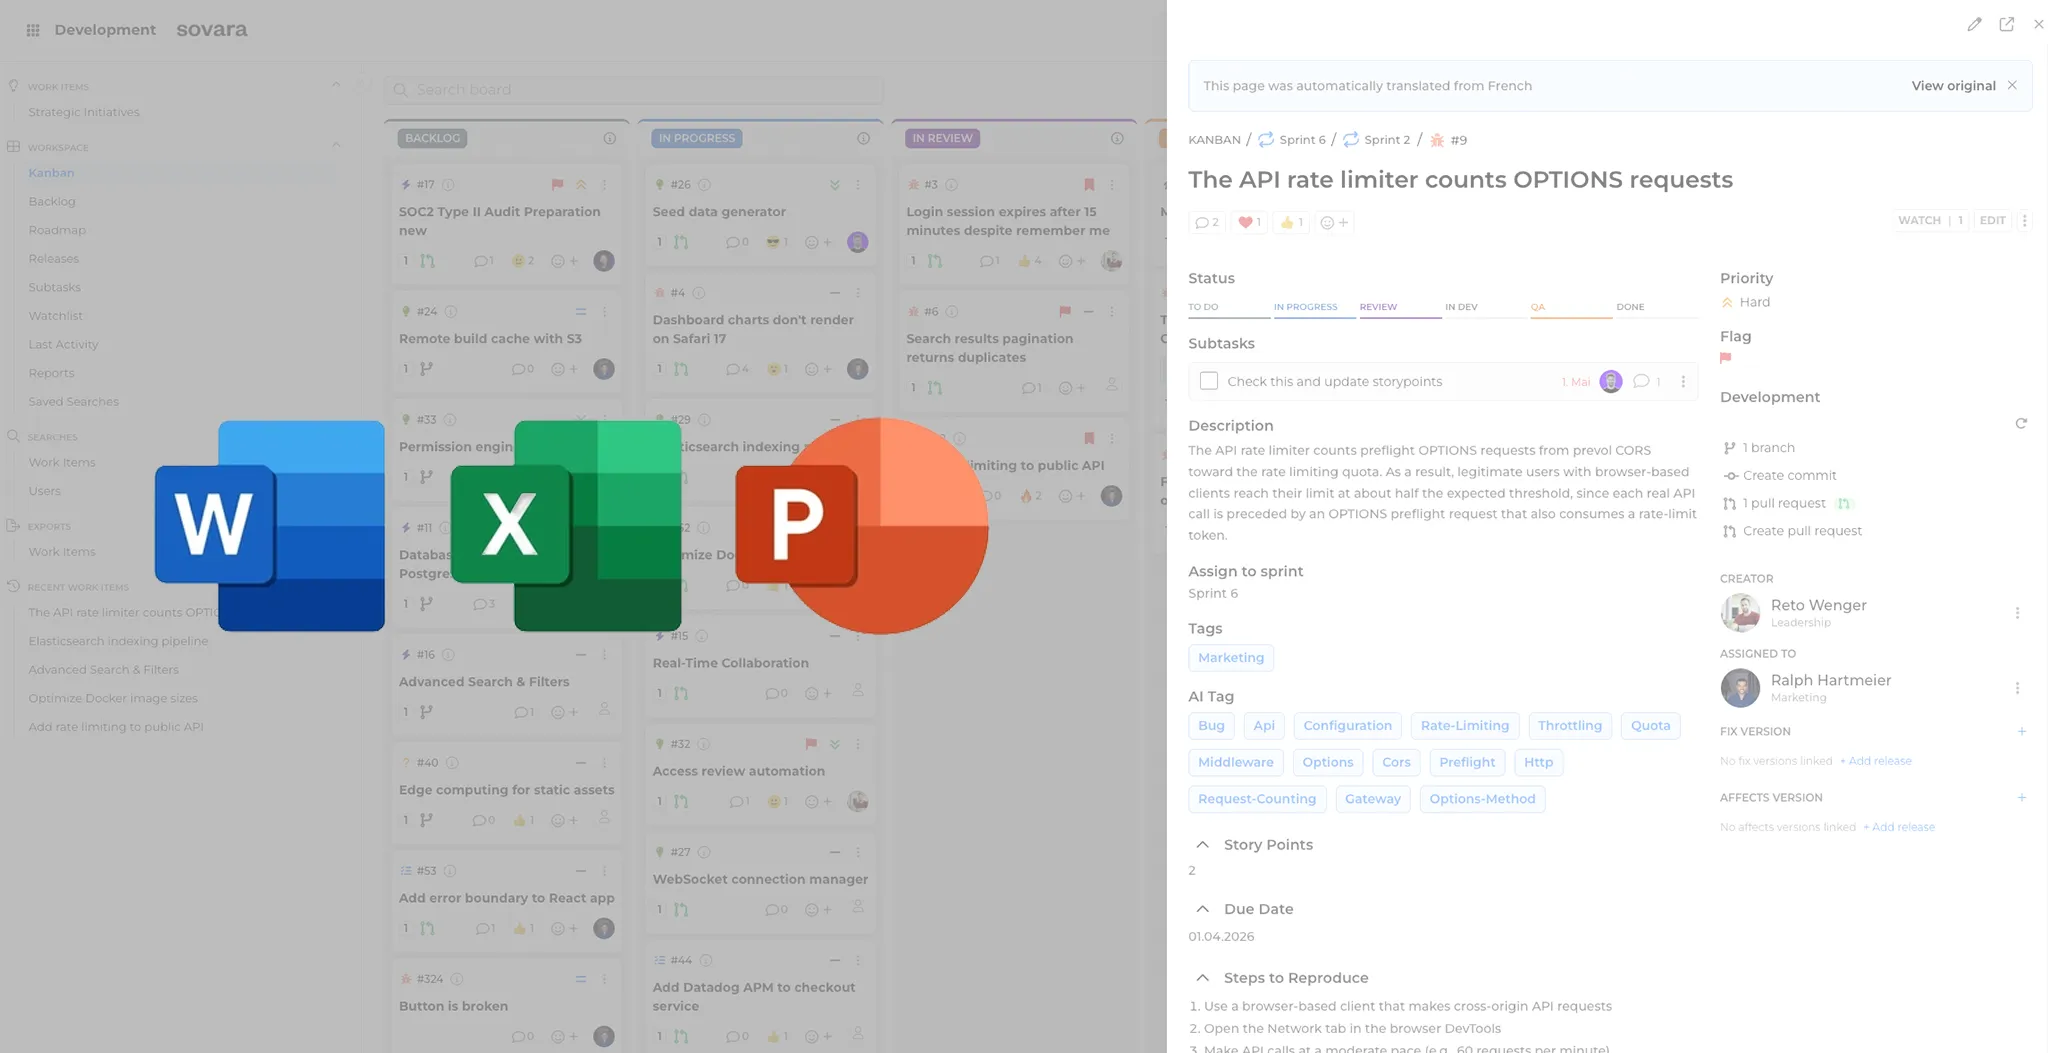2048x1053 pixels.
Task: Toggle the thumbs-up reaction on the work item
Action: (1292, 222)
